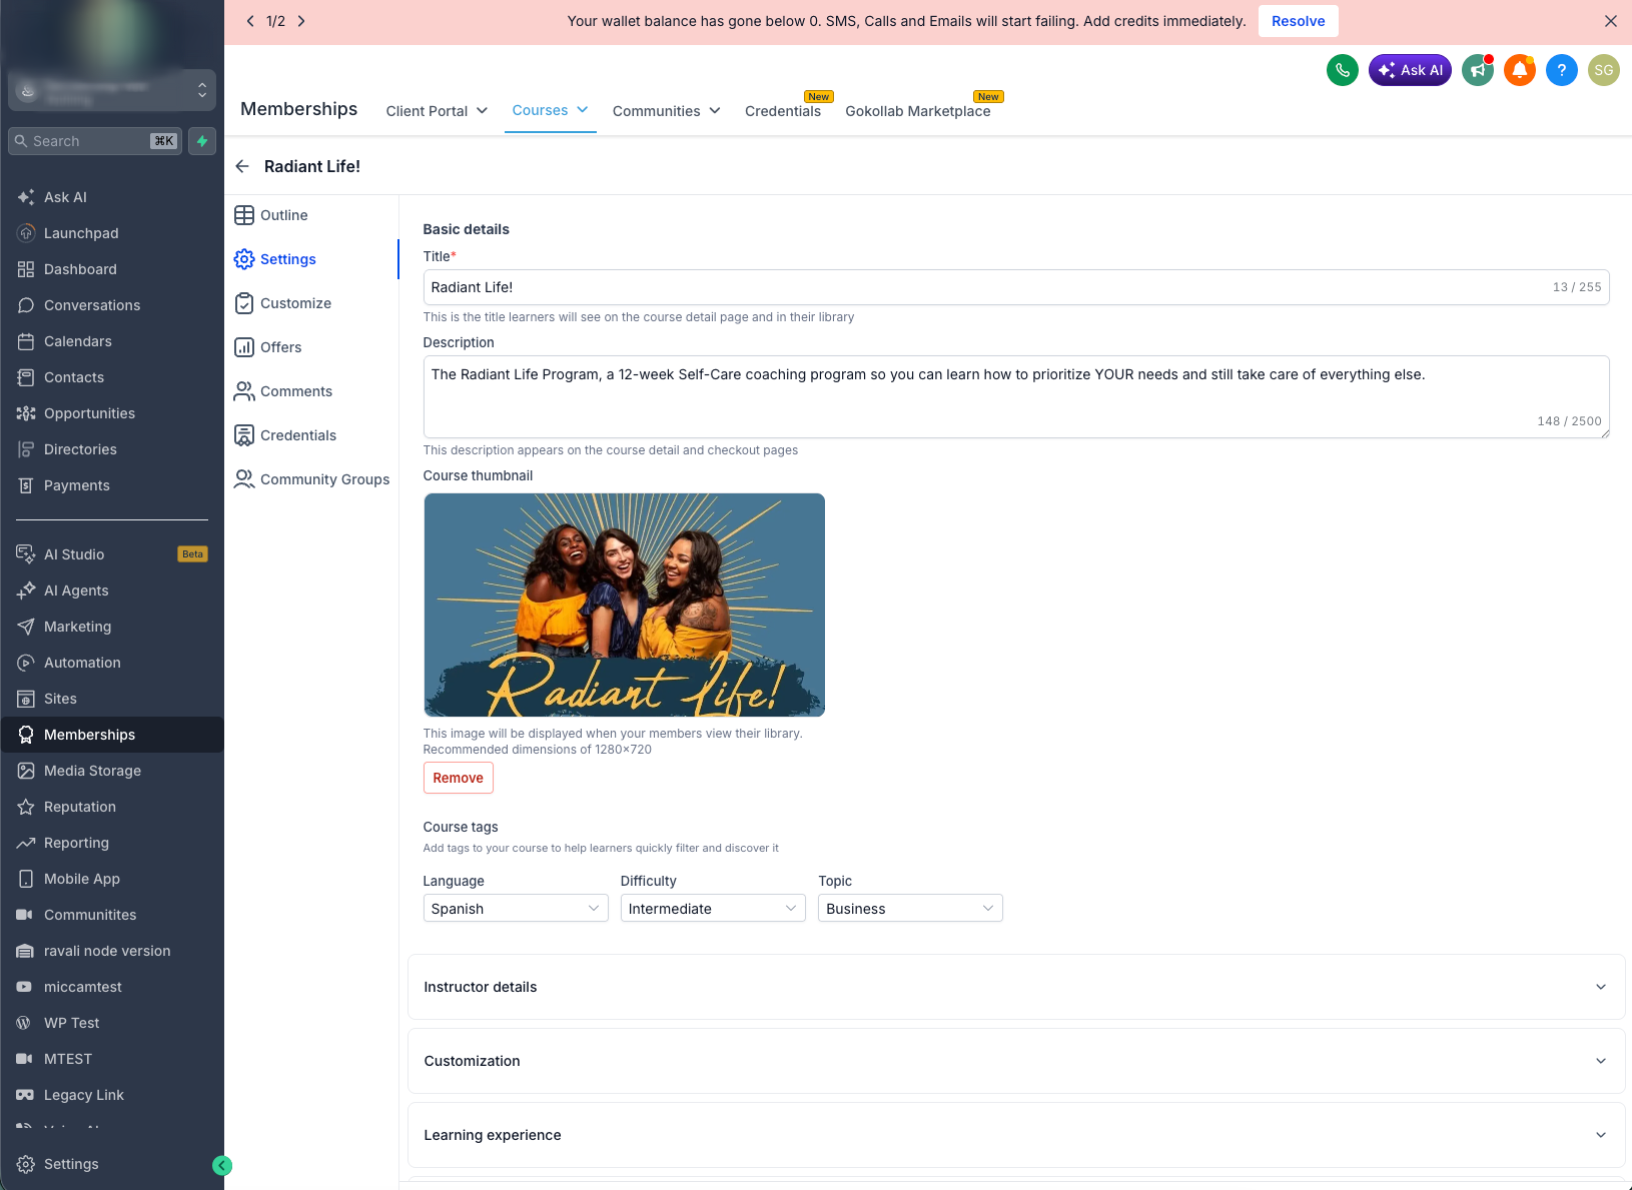Image resolution: width=1632 pixels, height=1190 pixels.
Task: Click the Description text area
Action: click(x=1016, y=397)
